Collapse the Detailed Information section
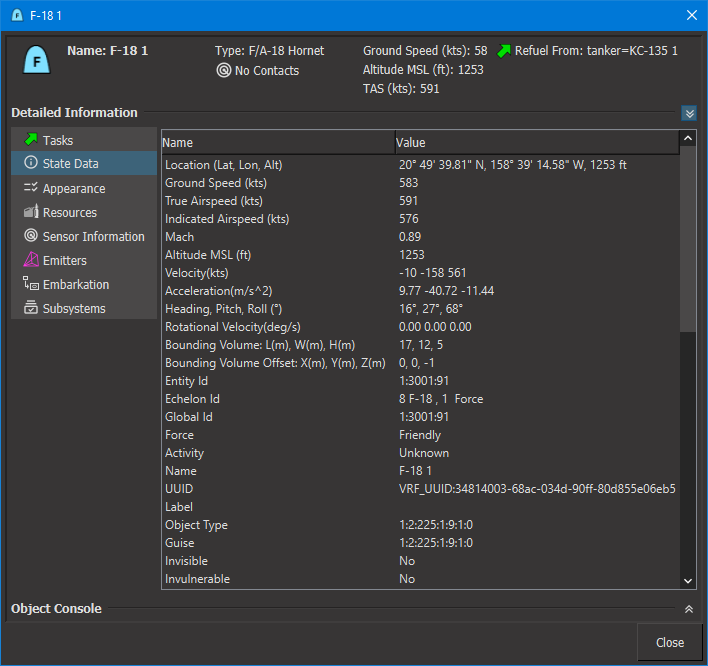708x666 pixels. point(689,113)
